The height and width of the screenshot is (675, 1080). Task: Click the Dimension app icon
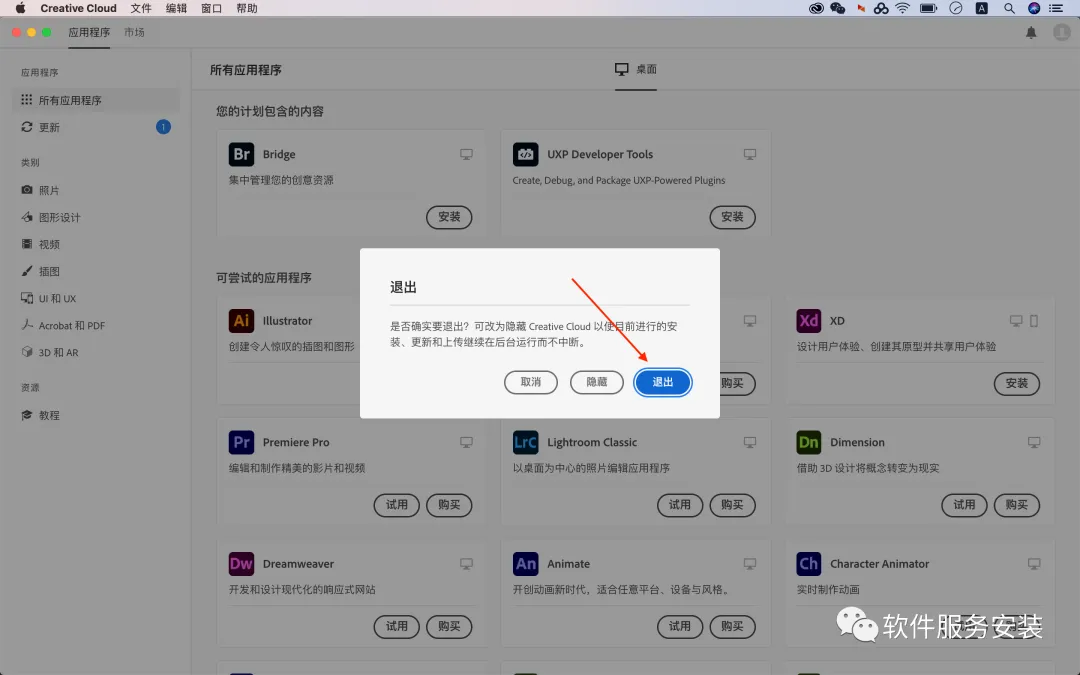pos(809,442)
